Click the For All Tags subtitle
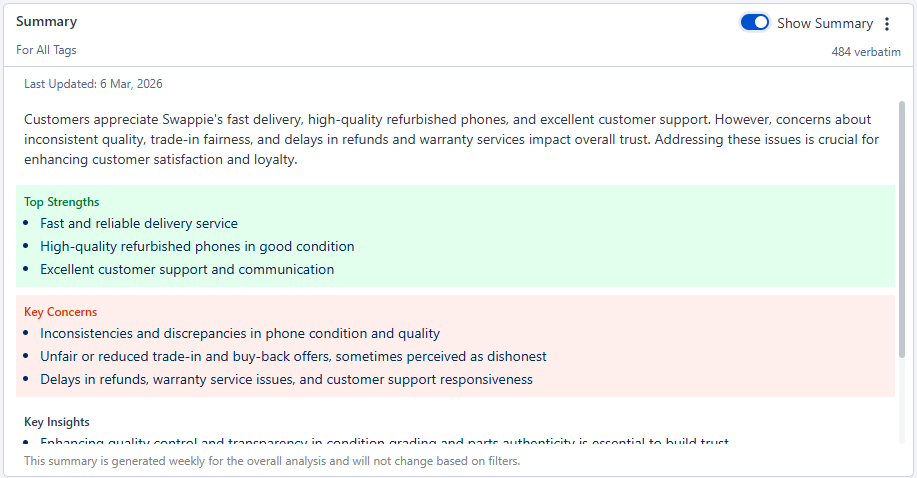 point(46,50)
